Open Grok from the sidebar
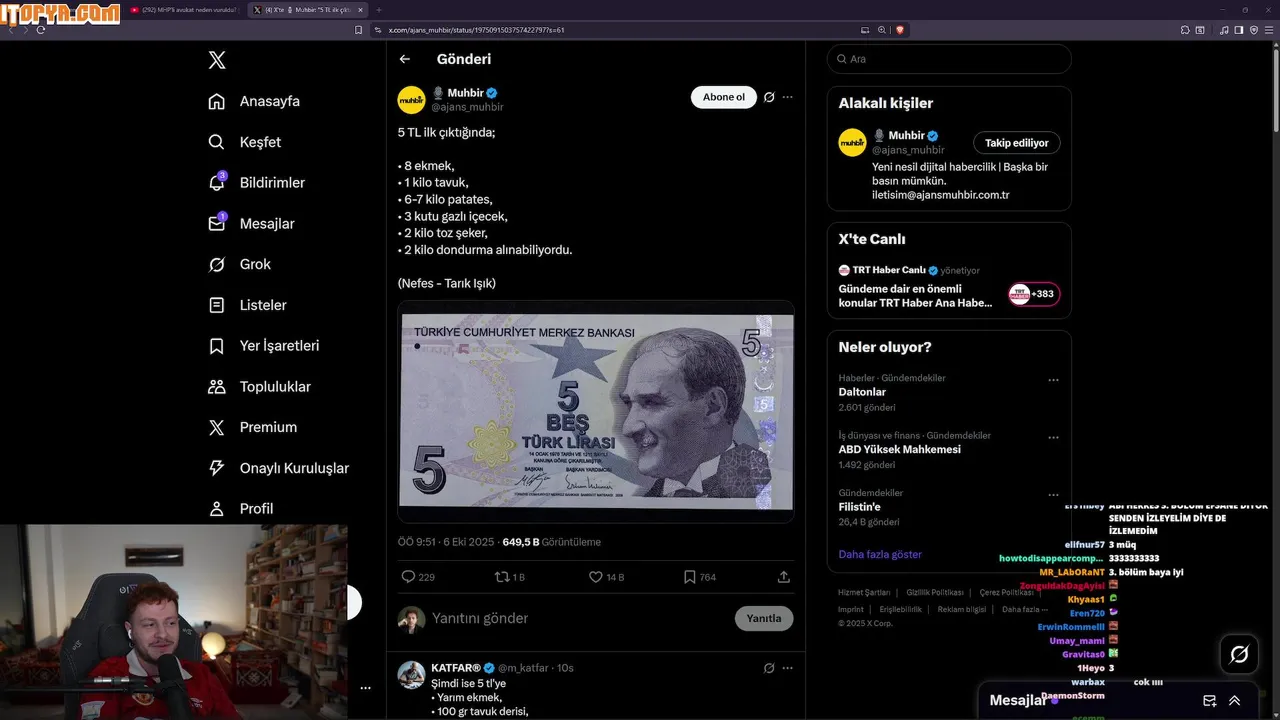The width and height of the screenshot is (1280, 720). [239, 264]
